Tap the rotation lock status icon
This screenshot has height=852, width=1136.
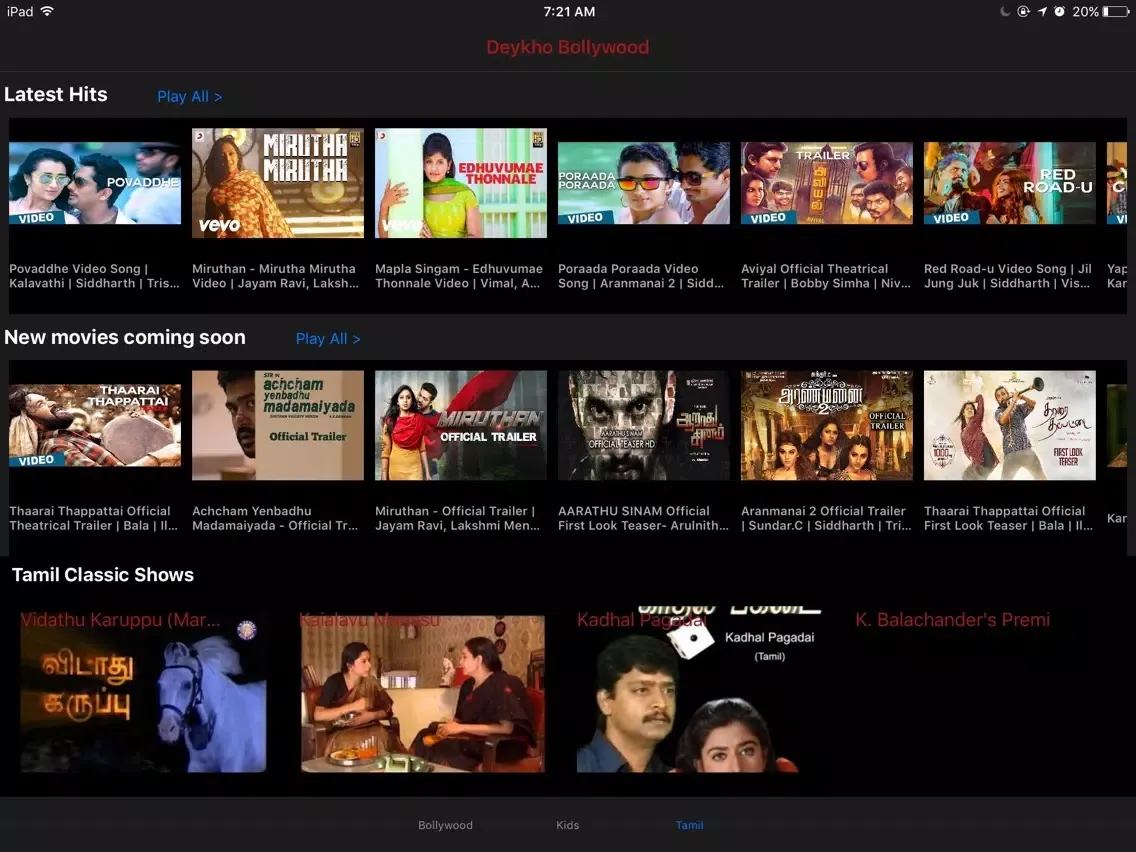click(x=1023, y=11)
